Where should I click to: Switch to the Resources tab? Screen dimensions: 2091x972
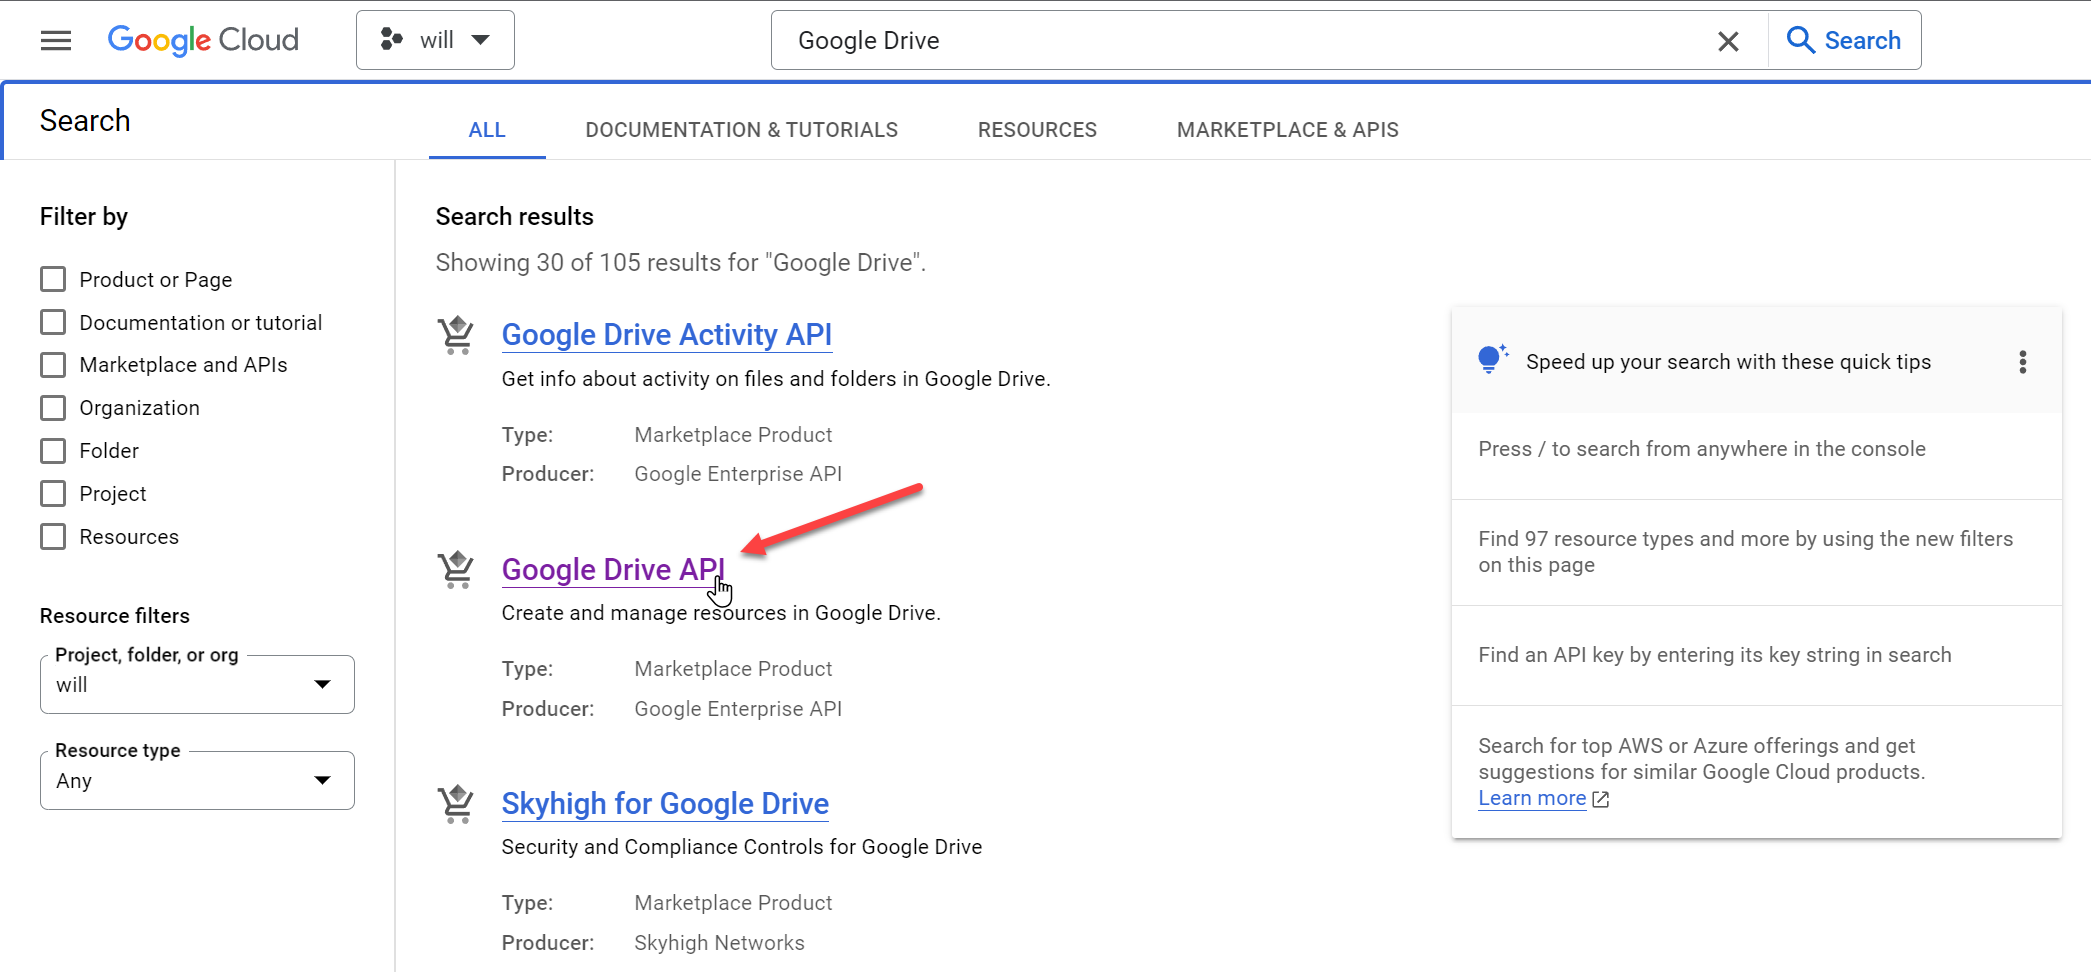click(1037, 130)
